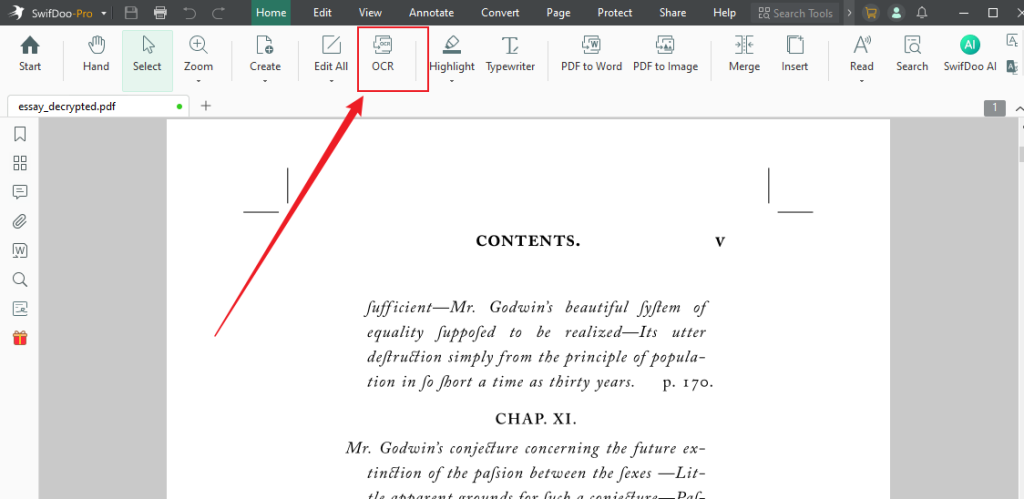The width and height of the screenshot is (1024, 499).
Task: Open the Search tool in ribbon
Action: [912, 54]
